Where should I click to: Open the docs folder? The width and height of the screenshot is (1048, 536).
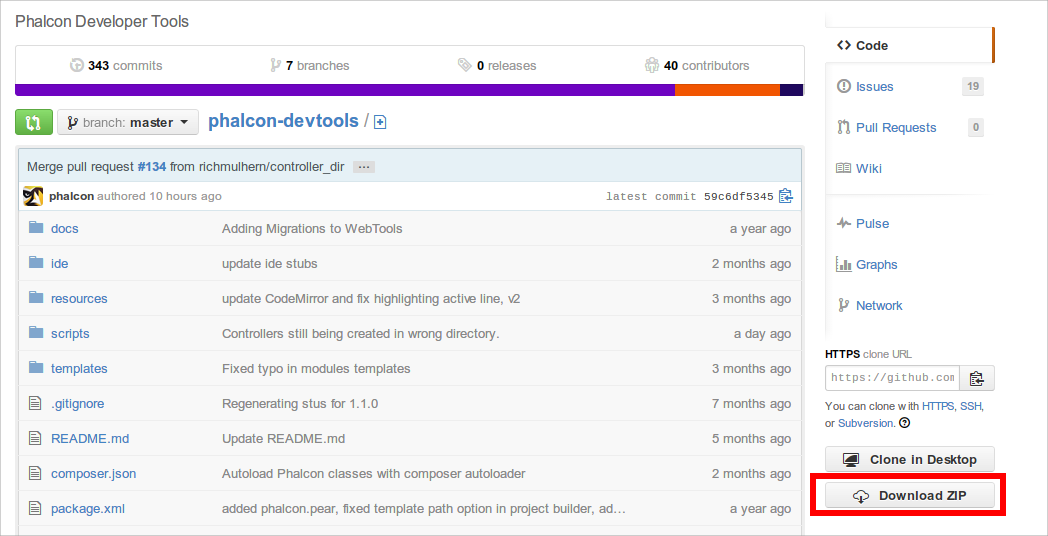pyautogui.click(x=64, y=229)
